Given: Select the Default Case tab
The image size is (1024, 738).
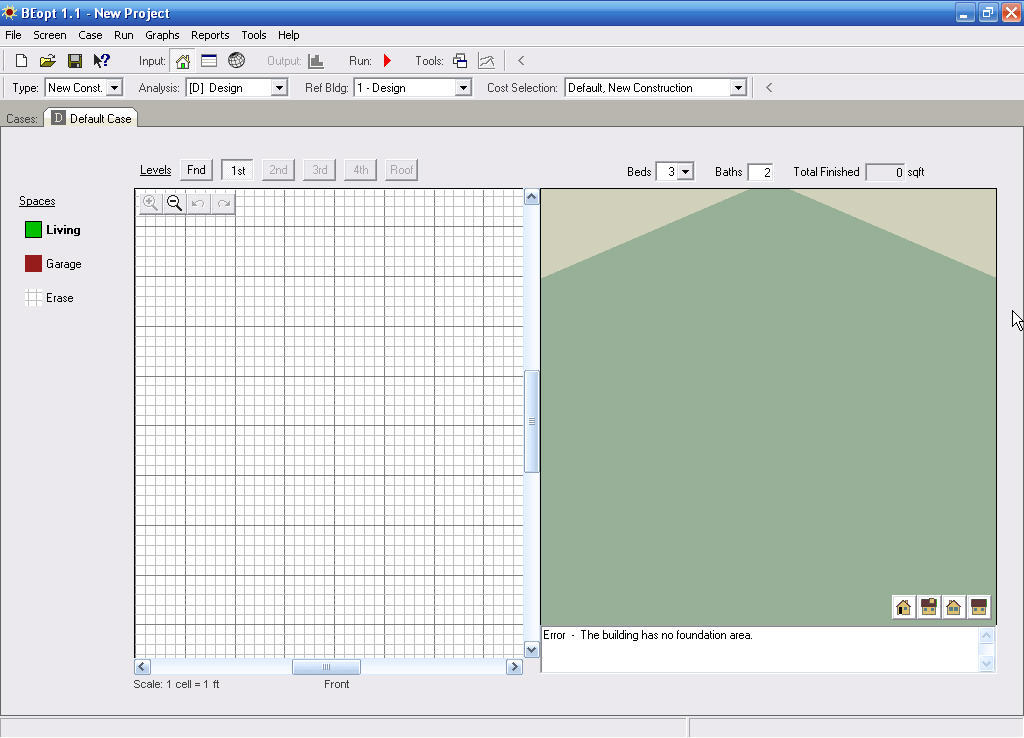Looking at the screenshot, I should point(91,118).
